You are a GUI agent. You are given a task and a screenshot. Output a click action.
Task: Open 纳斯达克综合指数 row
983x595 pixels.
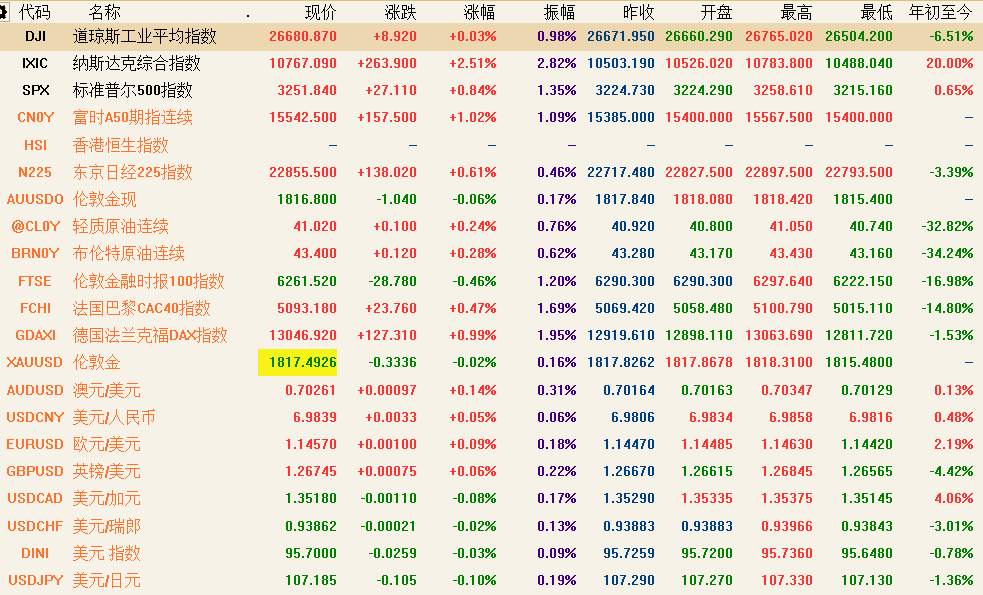coord(137,63)
